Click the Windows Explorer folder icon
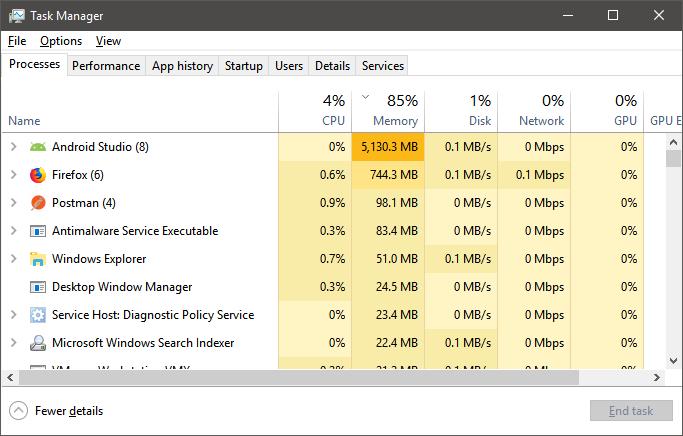Screen dimensions: 683x436 pos(38,259)
